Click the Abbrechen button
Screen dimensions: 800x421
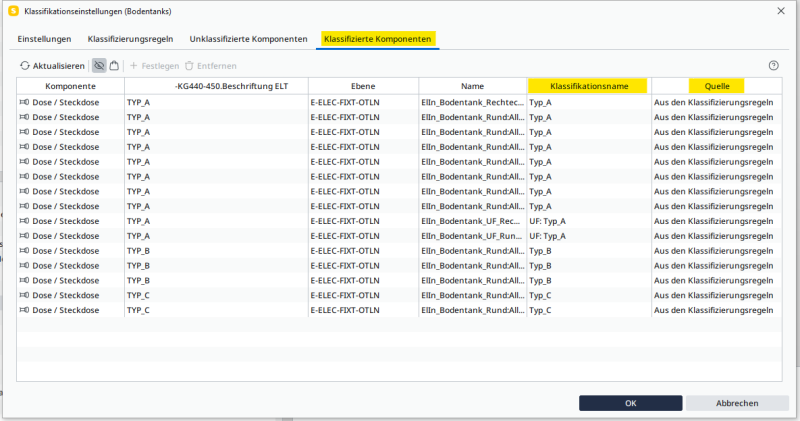[x=737, y=403]
